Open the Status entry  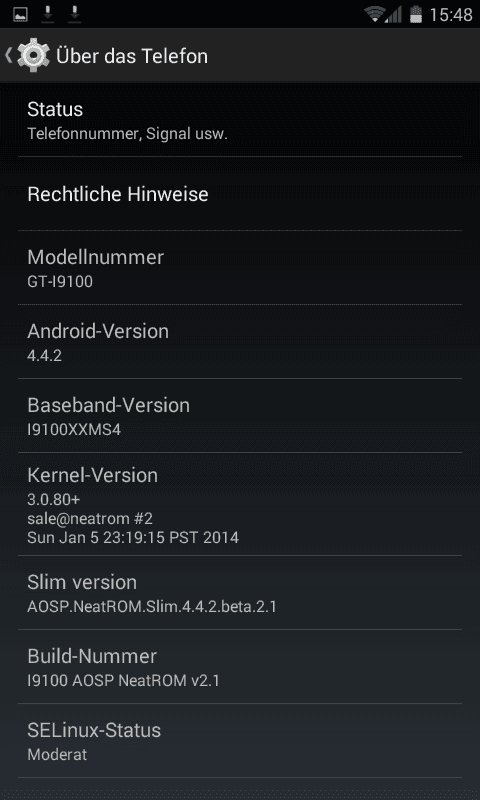[240, 120]
